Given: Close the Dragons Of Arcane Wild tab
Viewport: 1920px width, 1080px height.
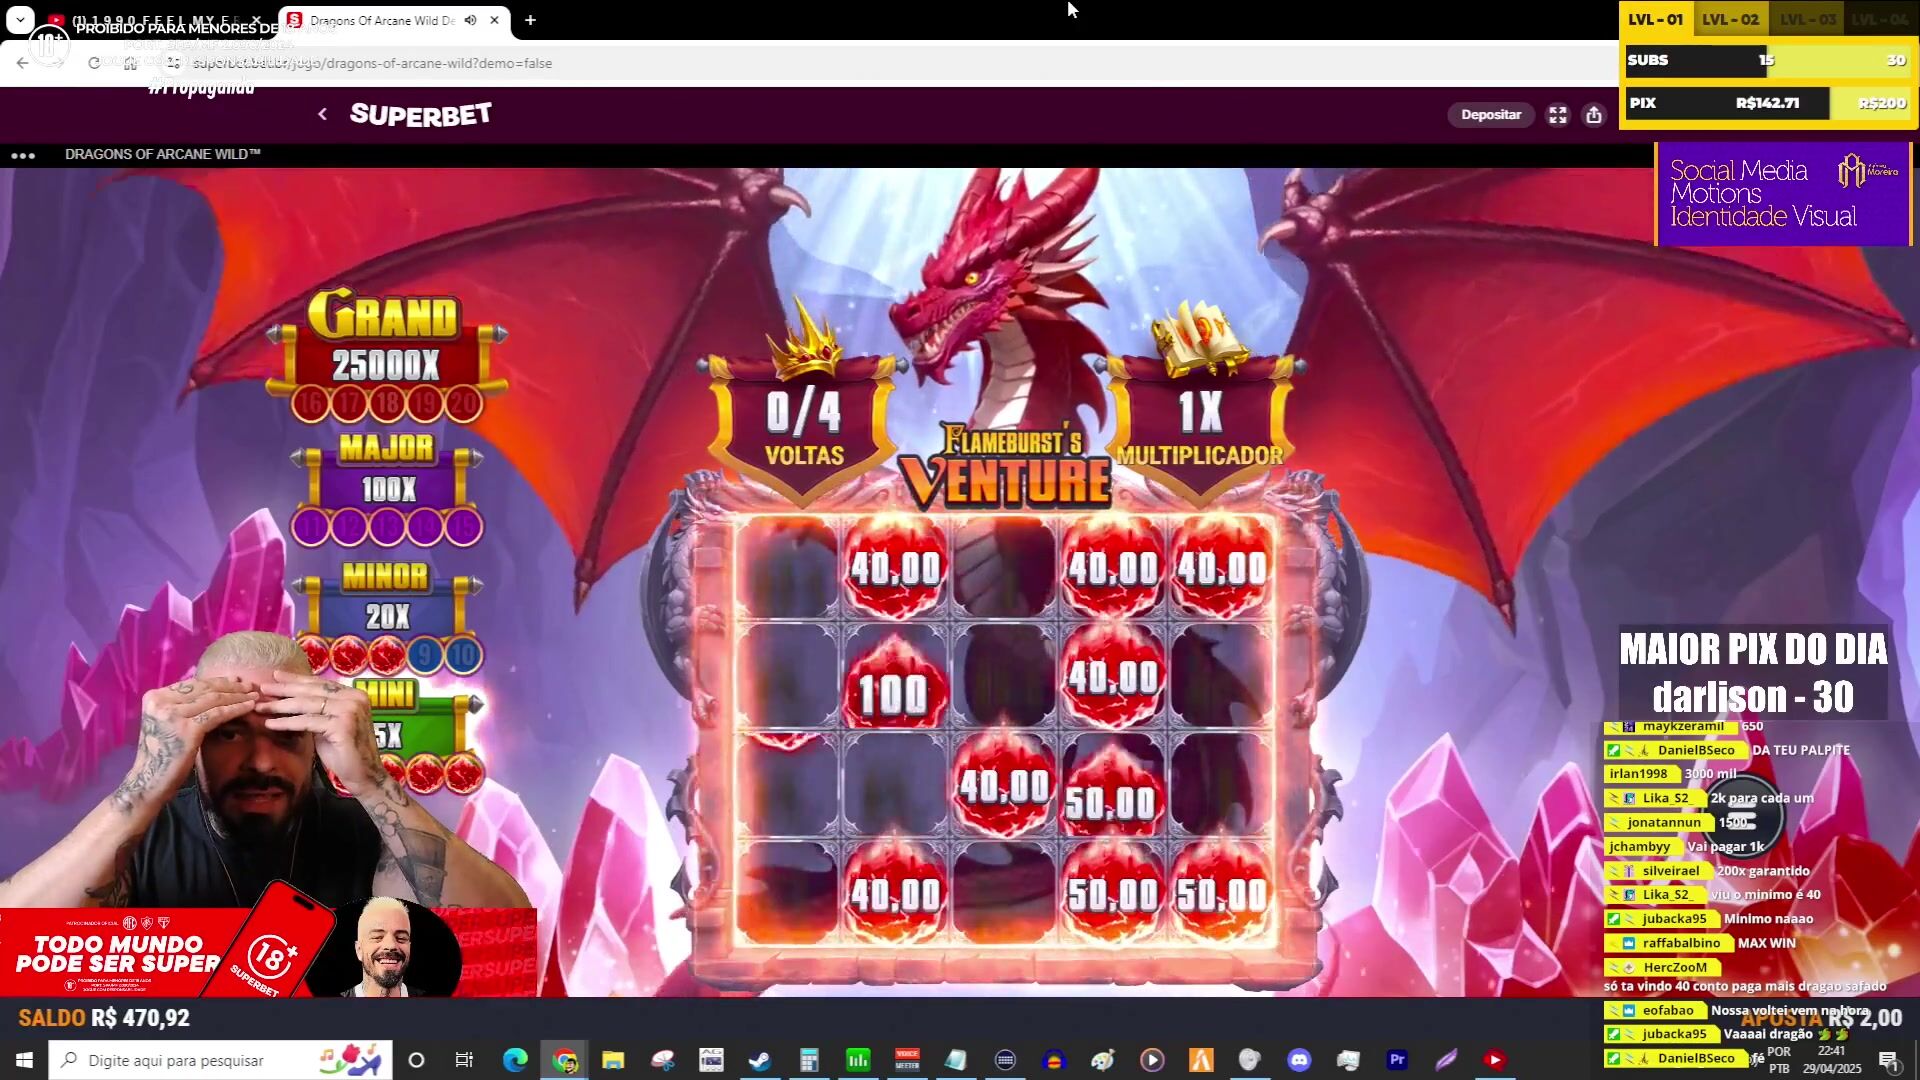Looking at the screenshot, I should click(x=494, y=20).
